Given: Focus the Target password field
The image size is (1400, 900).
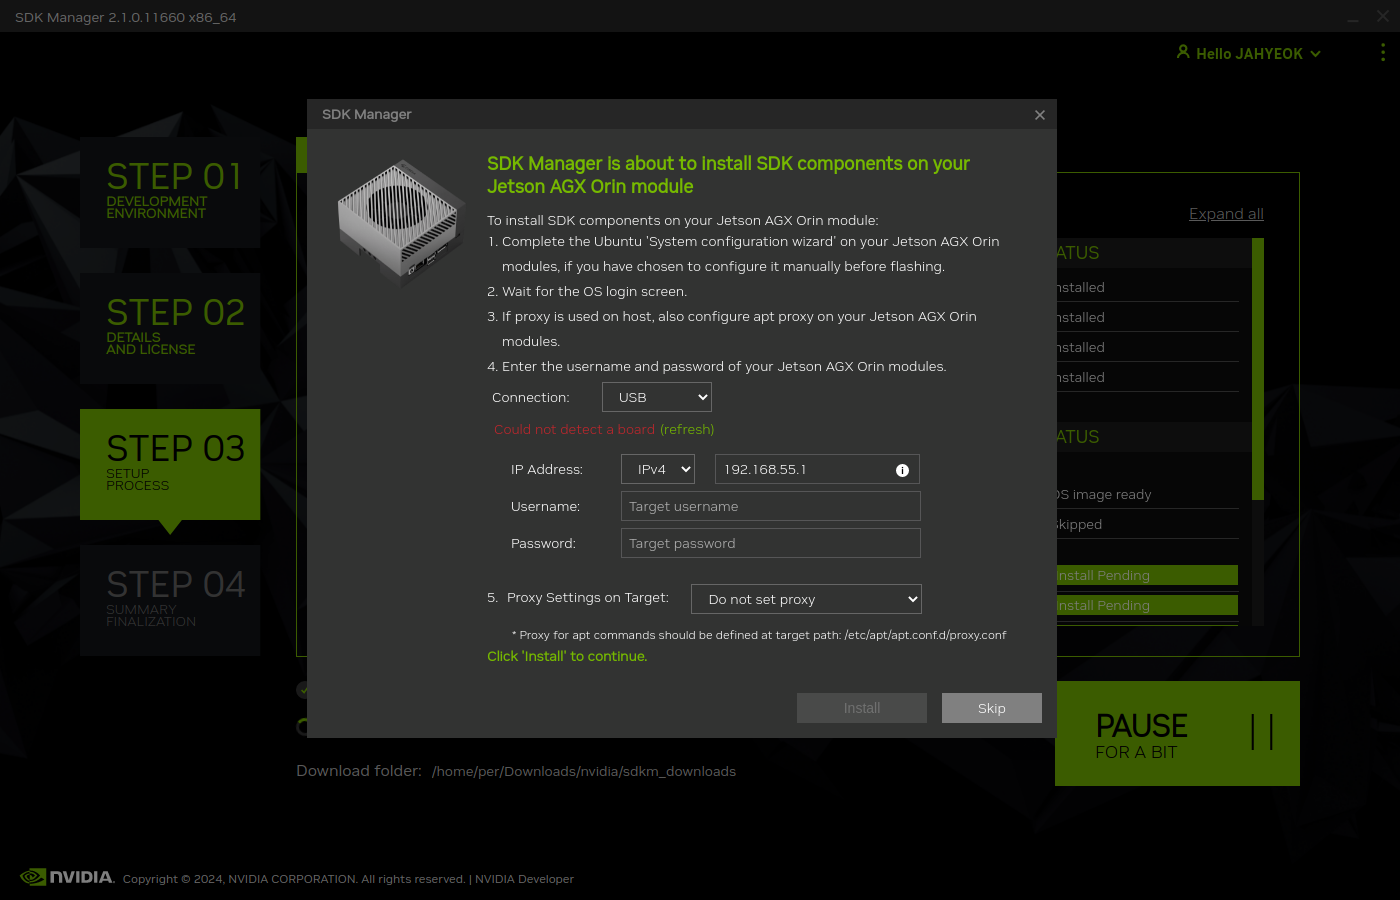Looking at the screenshot, I should (771, 543).
